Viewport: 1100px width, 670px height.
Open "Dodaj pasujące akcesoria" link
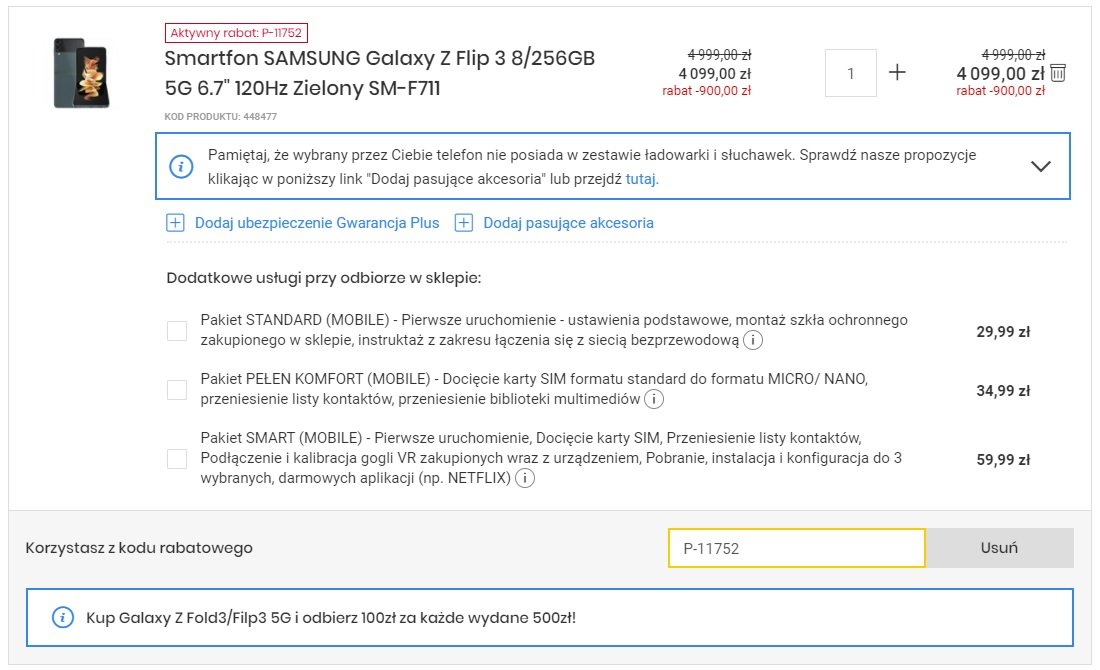568,223
